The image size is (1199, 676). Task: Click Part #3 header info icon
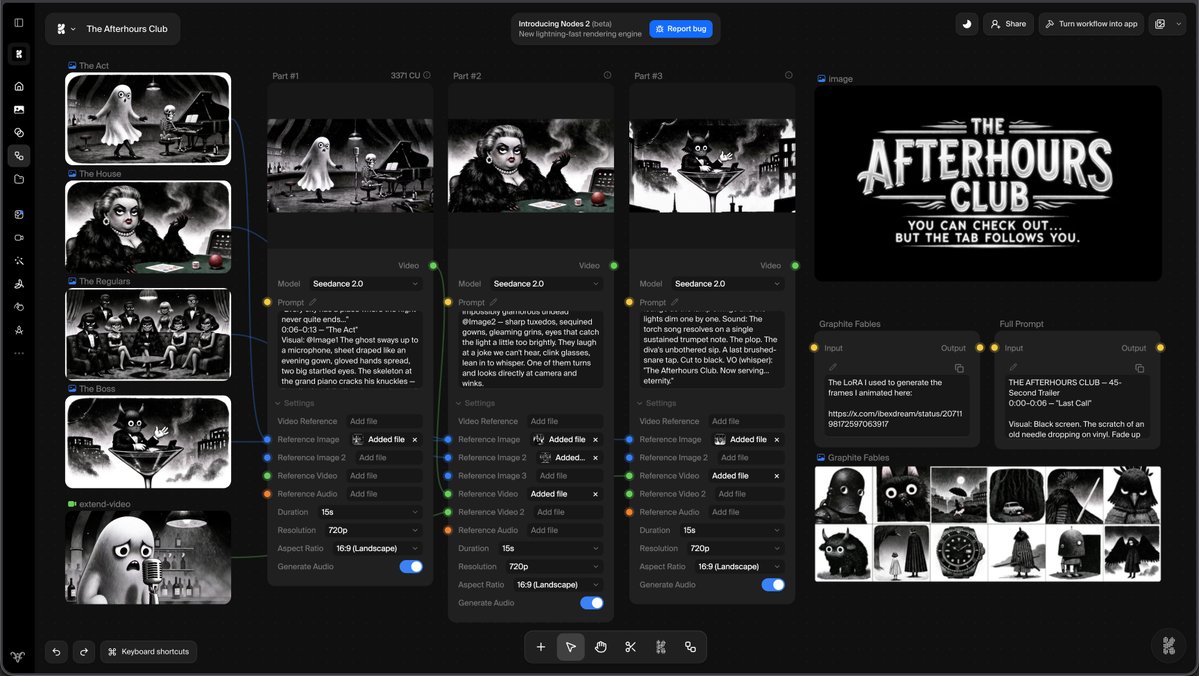click(x=788, y=75)
